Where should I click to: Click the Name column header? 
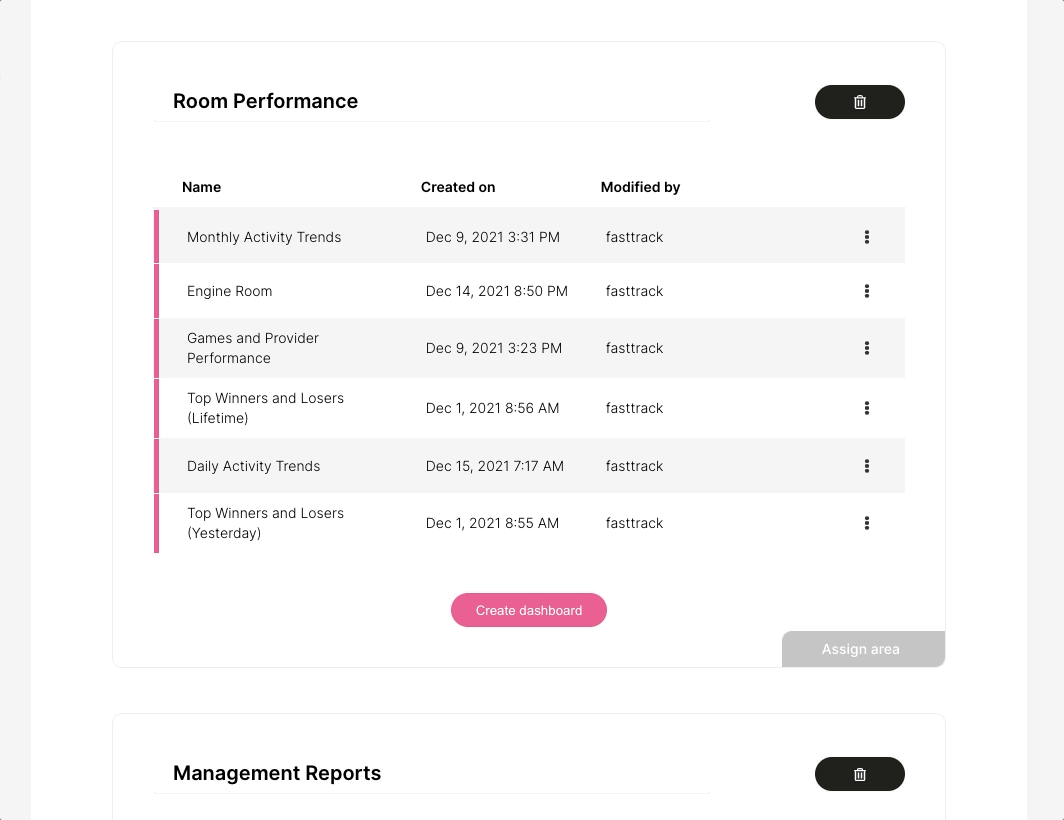(x=202, y=187)
